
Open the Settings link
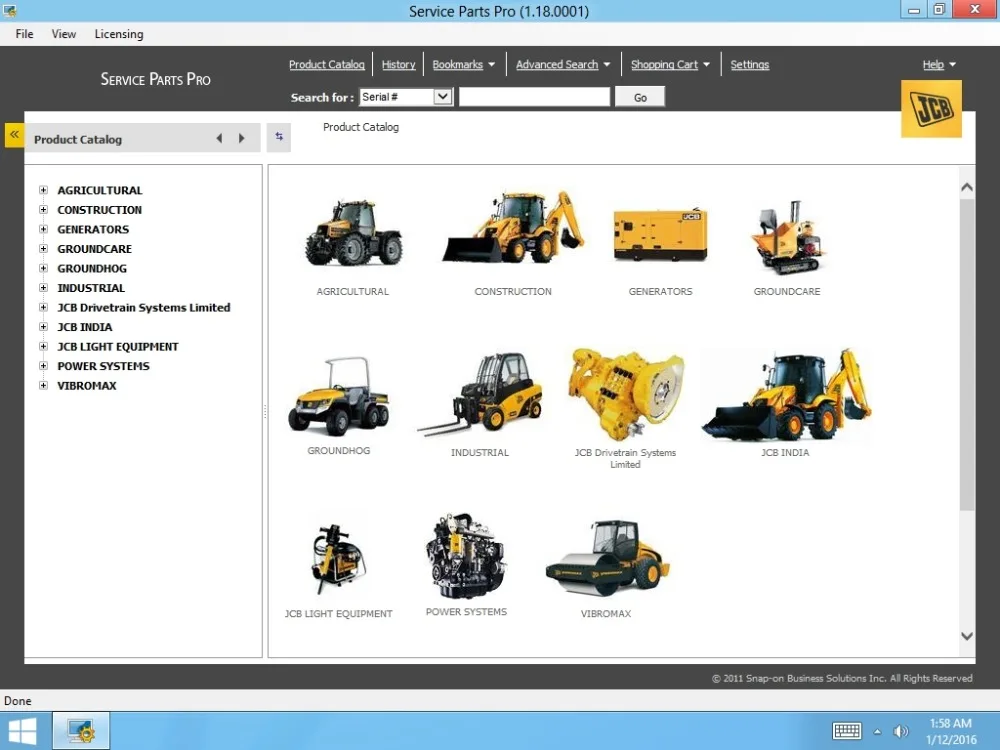click(750, 64)
